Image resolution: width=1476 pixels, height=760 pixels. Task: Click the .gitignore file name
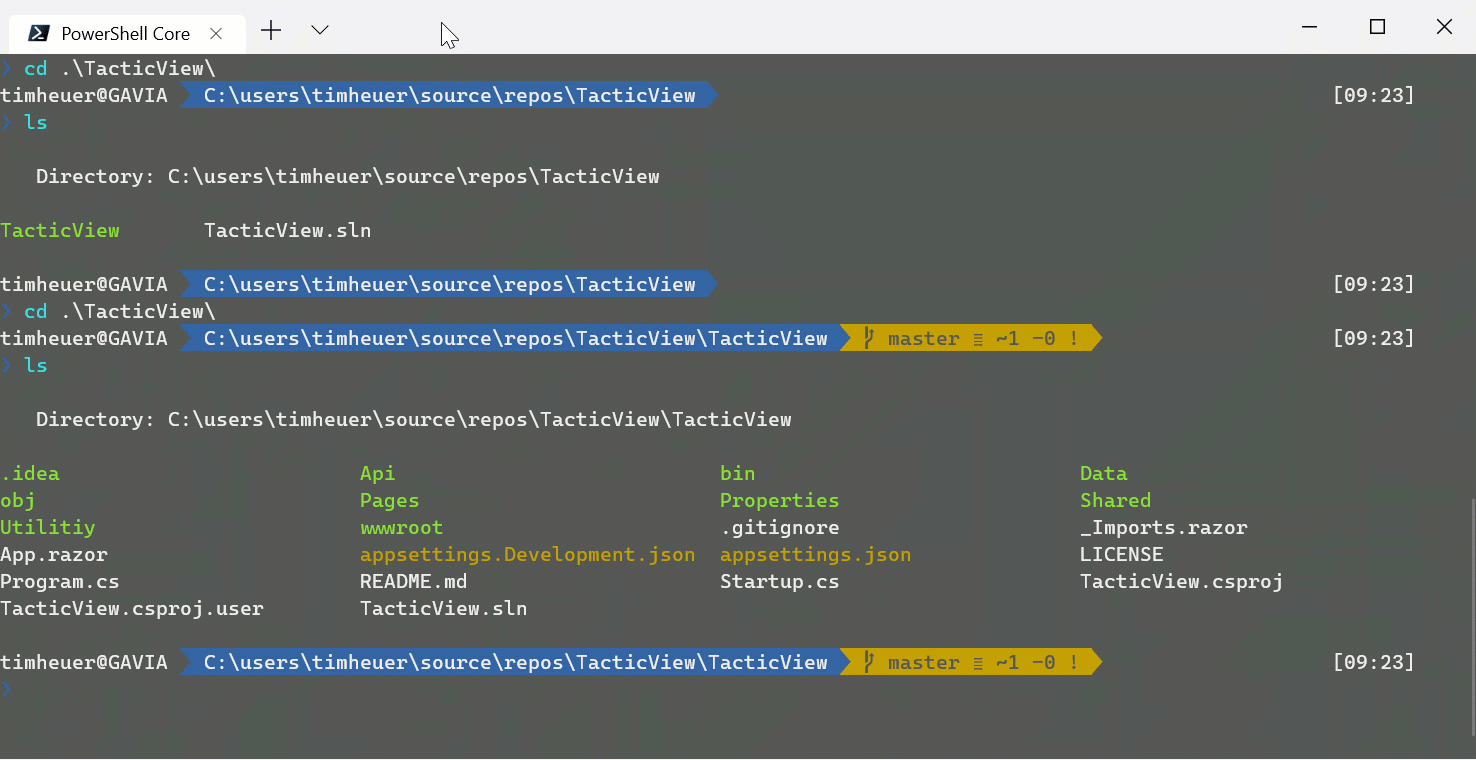(x=779, y=527)
